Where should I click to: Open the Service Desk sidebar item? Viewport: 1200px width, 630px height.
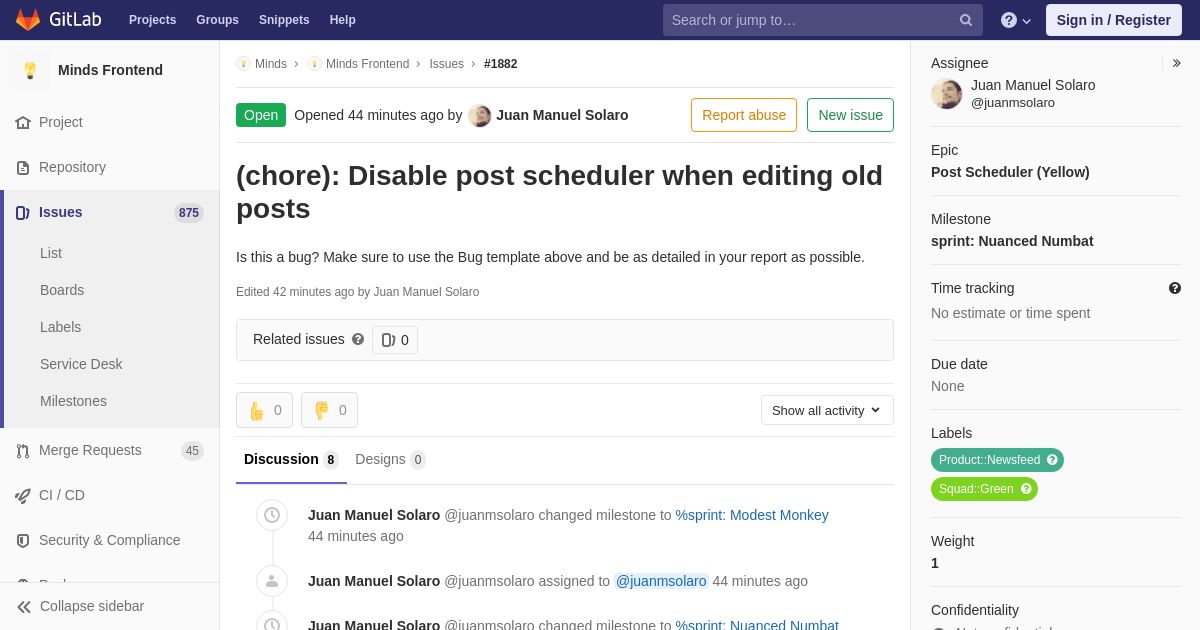click(x=81, y=364)
